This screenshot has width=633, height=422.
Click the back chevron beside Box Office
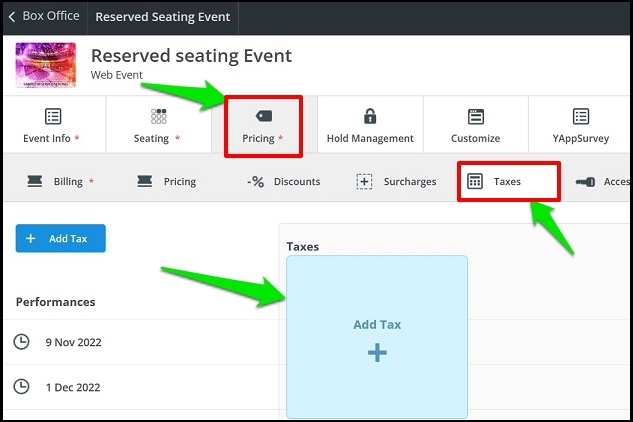click(x=12, y=17)
